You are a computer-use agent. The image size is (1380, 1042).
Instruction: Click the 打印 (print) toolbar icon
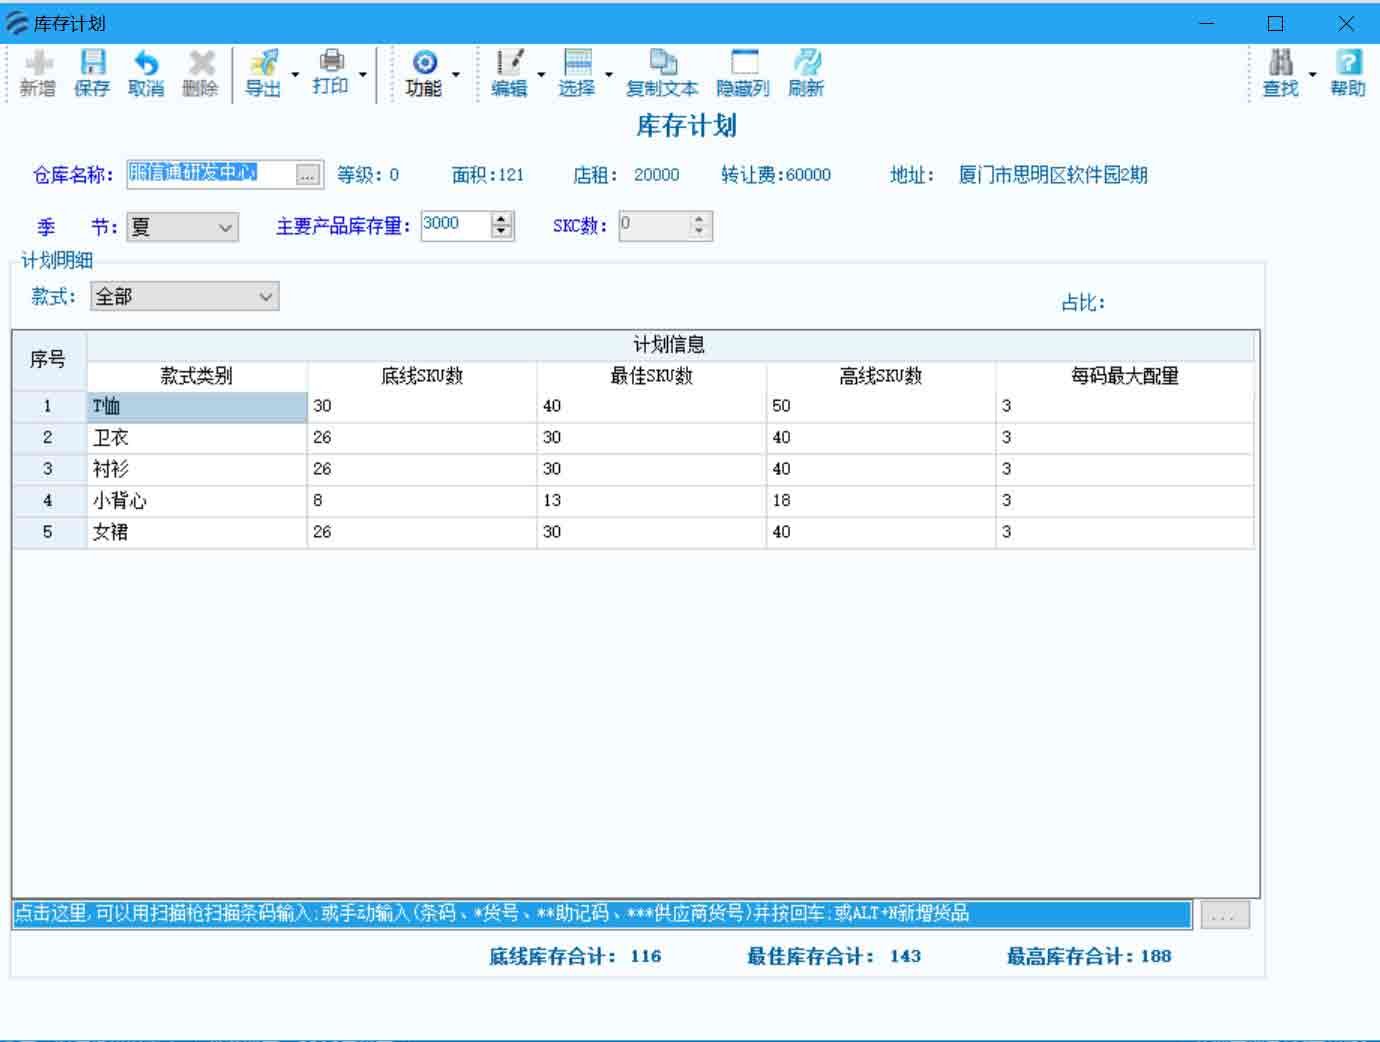tap(331, 72)
